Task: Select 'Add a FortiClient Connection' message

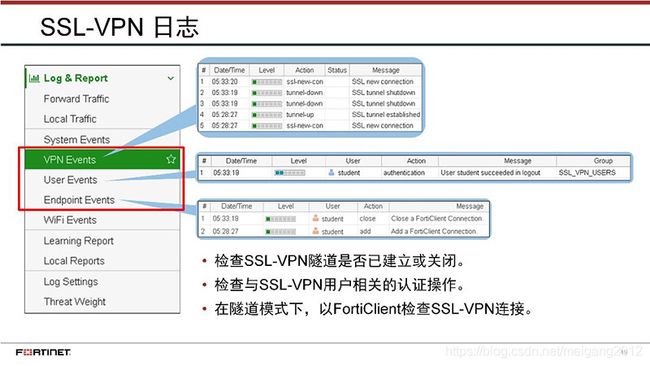Action: [x=433, y=231]
